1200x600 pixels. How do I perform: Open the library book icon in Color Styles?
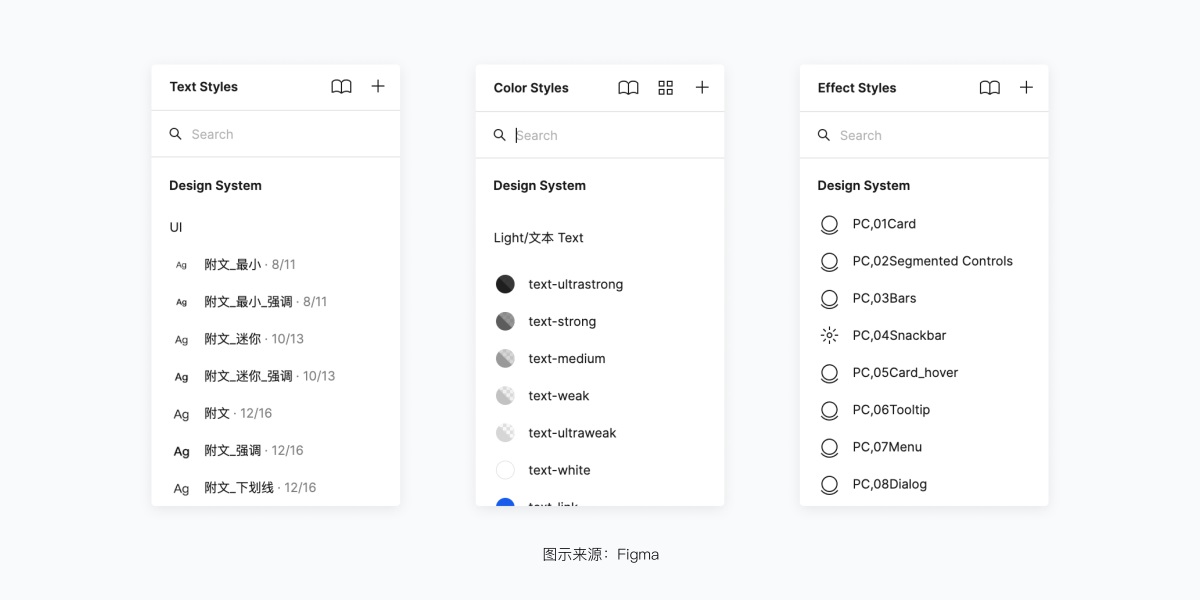coord(628,88)
